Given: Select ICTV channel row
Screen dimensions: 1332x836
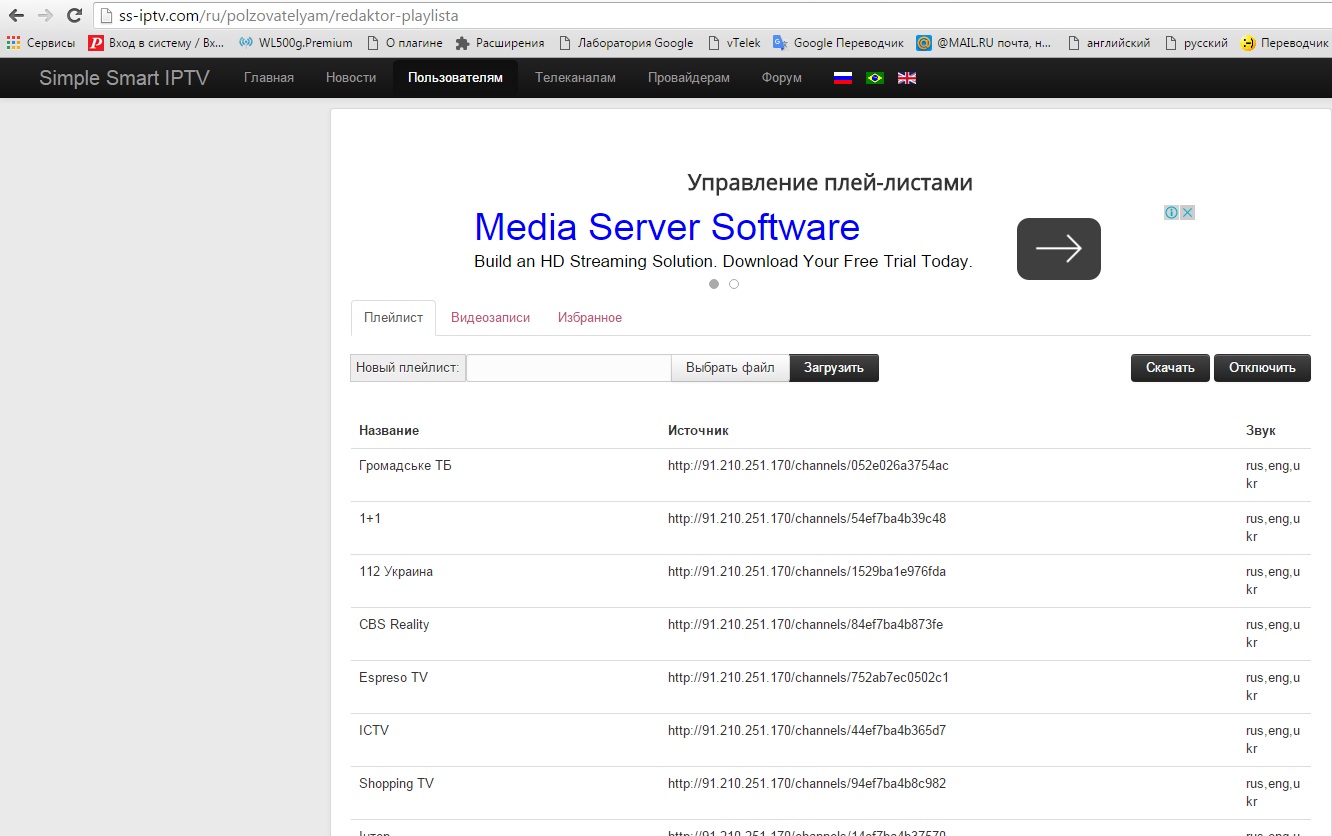Looking at the screenshot, I should pyautogui.click(x=830, y=740).
